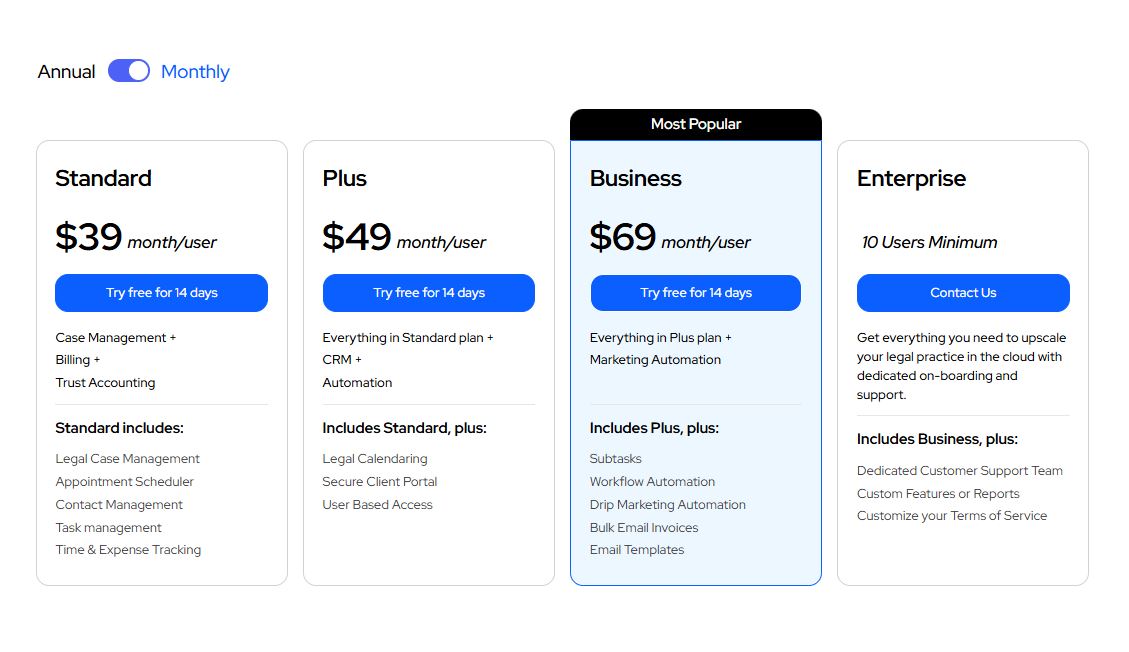Click the Annual billing label
This screenshot has height=652, width=1129.
click(64, 71)
